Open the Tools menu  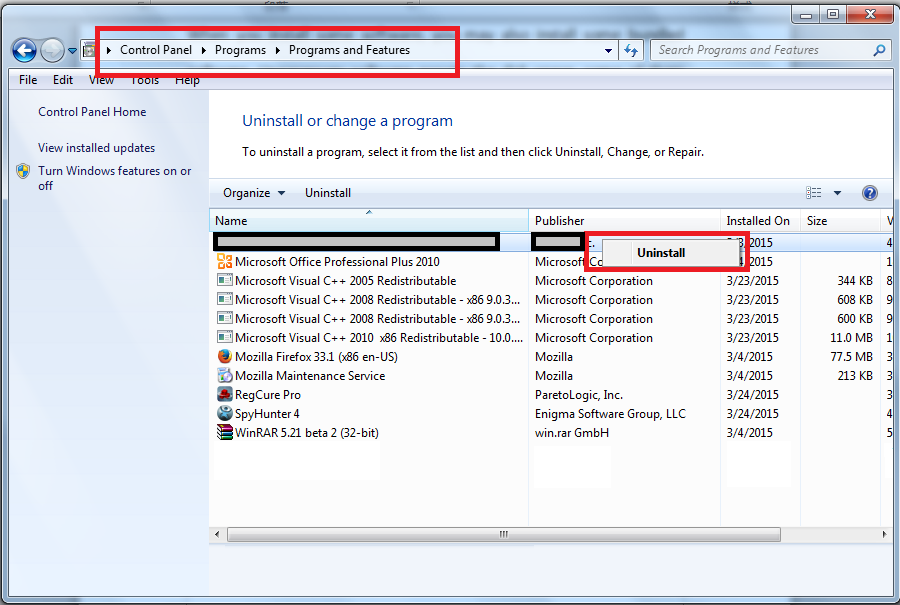(x=145, y=80)
